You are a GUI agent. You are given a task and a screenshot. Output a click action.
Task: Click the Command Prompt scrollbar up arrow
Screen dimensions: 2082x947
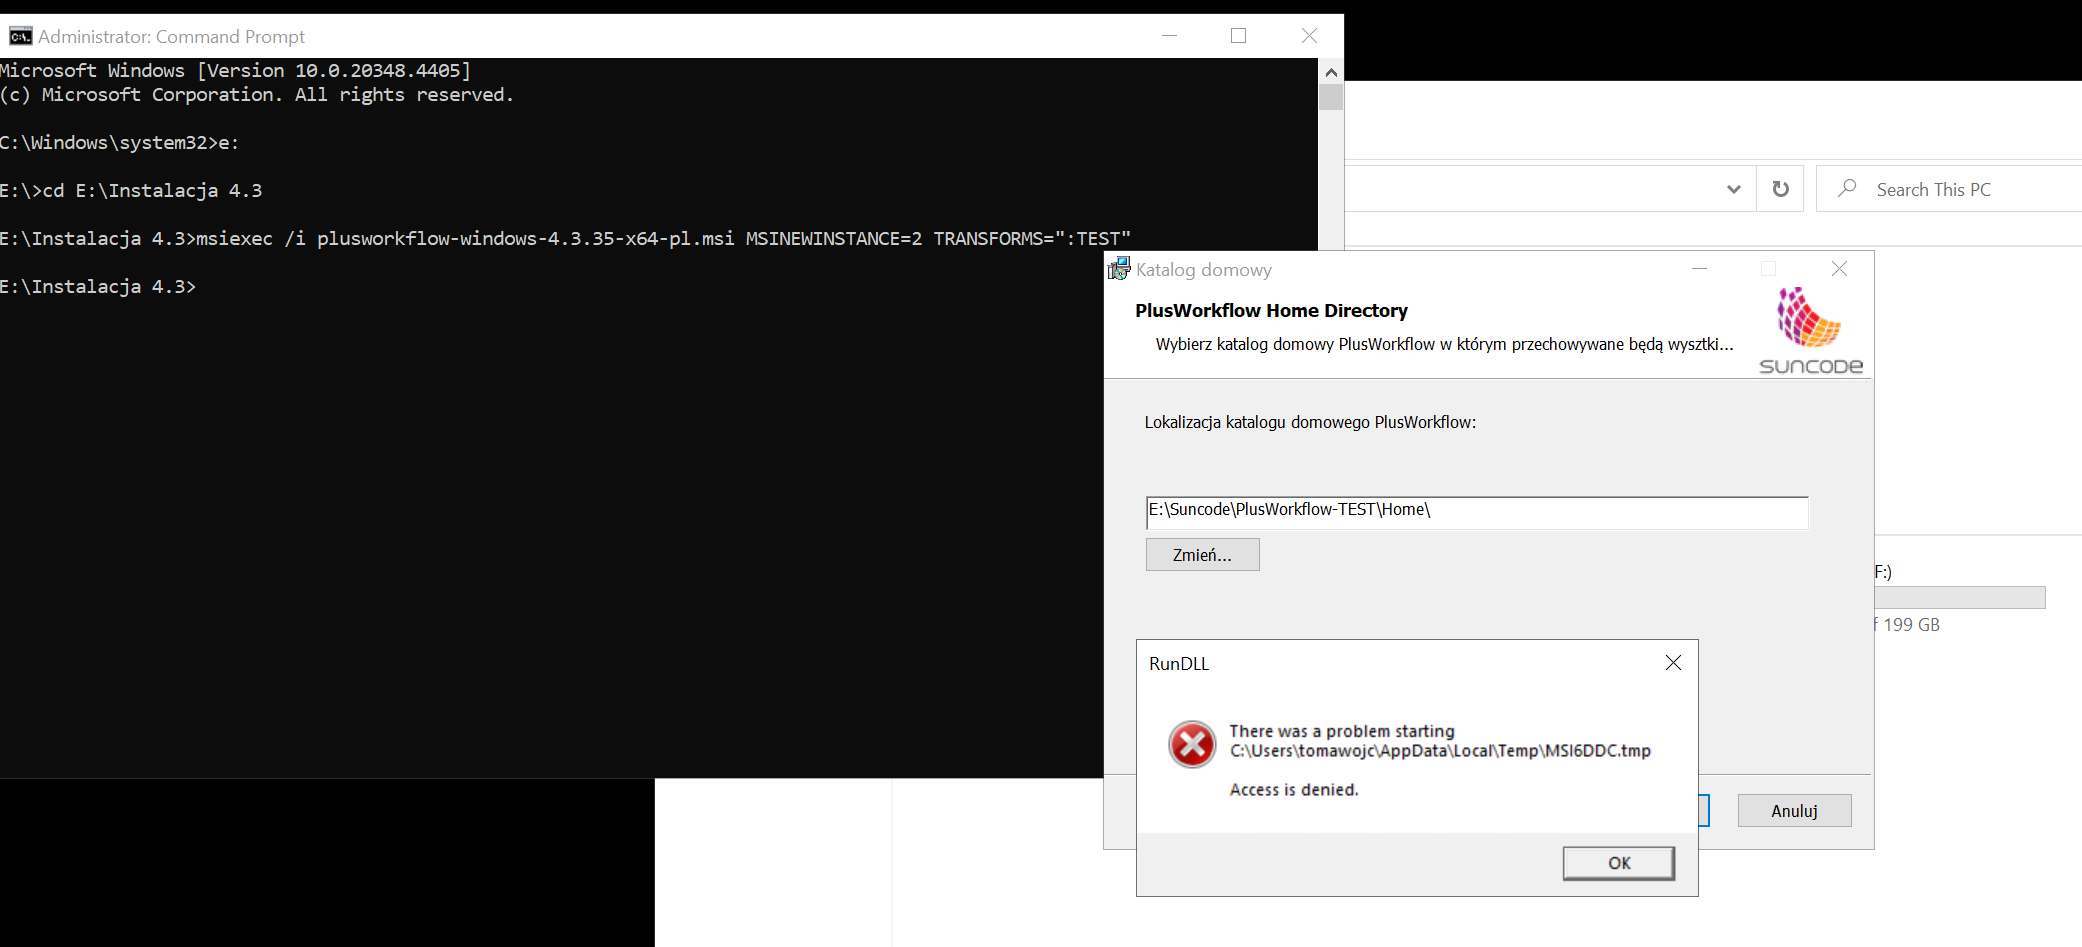pyautogui.click(x=1330, y=72)
